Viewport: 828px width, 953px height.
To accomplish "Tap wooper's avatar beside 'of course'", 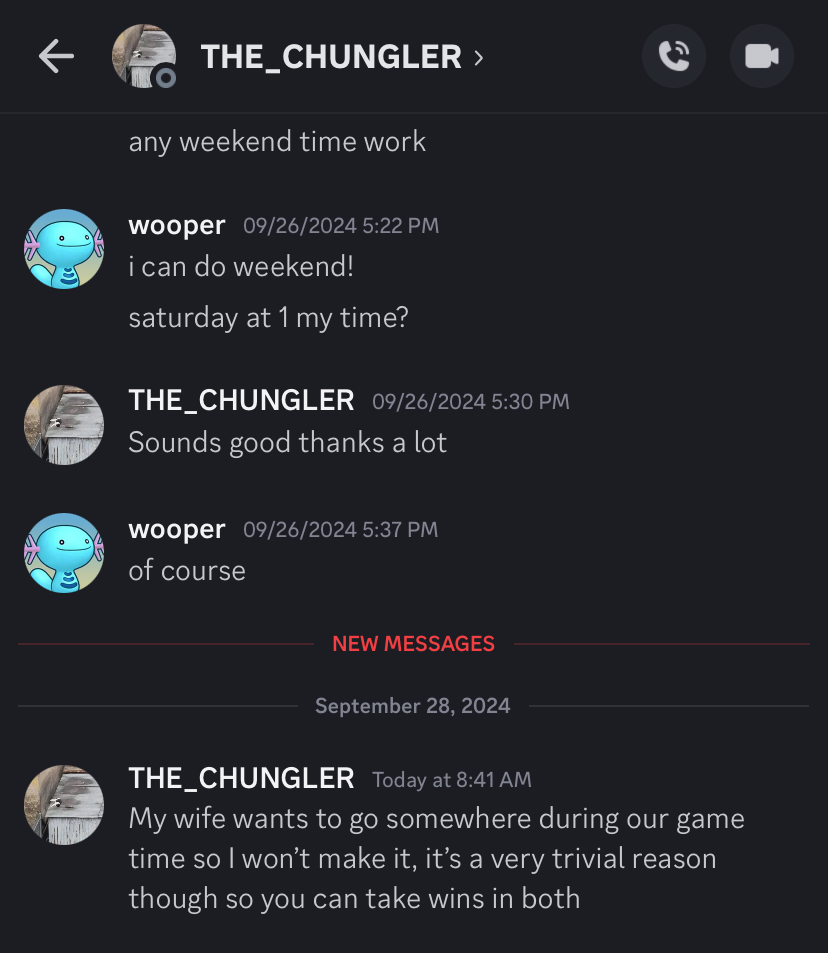I will point(64,552).
